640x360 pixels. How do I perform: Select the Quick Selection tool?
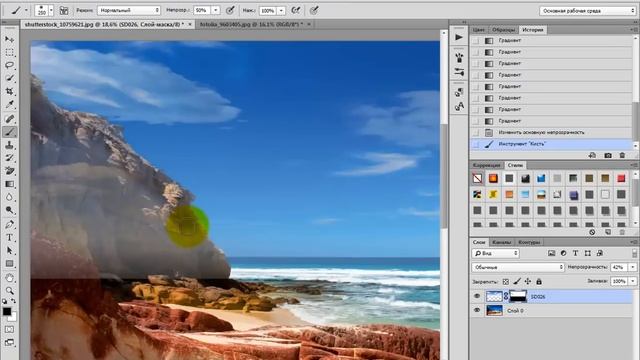point(9,78)
